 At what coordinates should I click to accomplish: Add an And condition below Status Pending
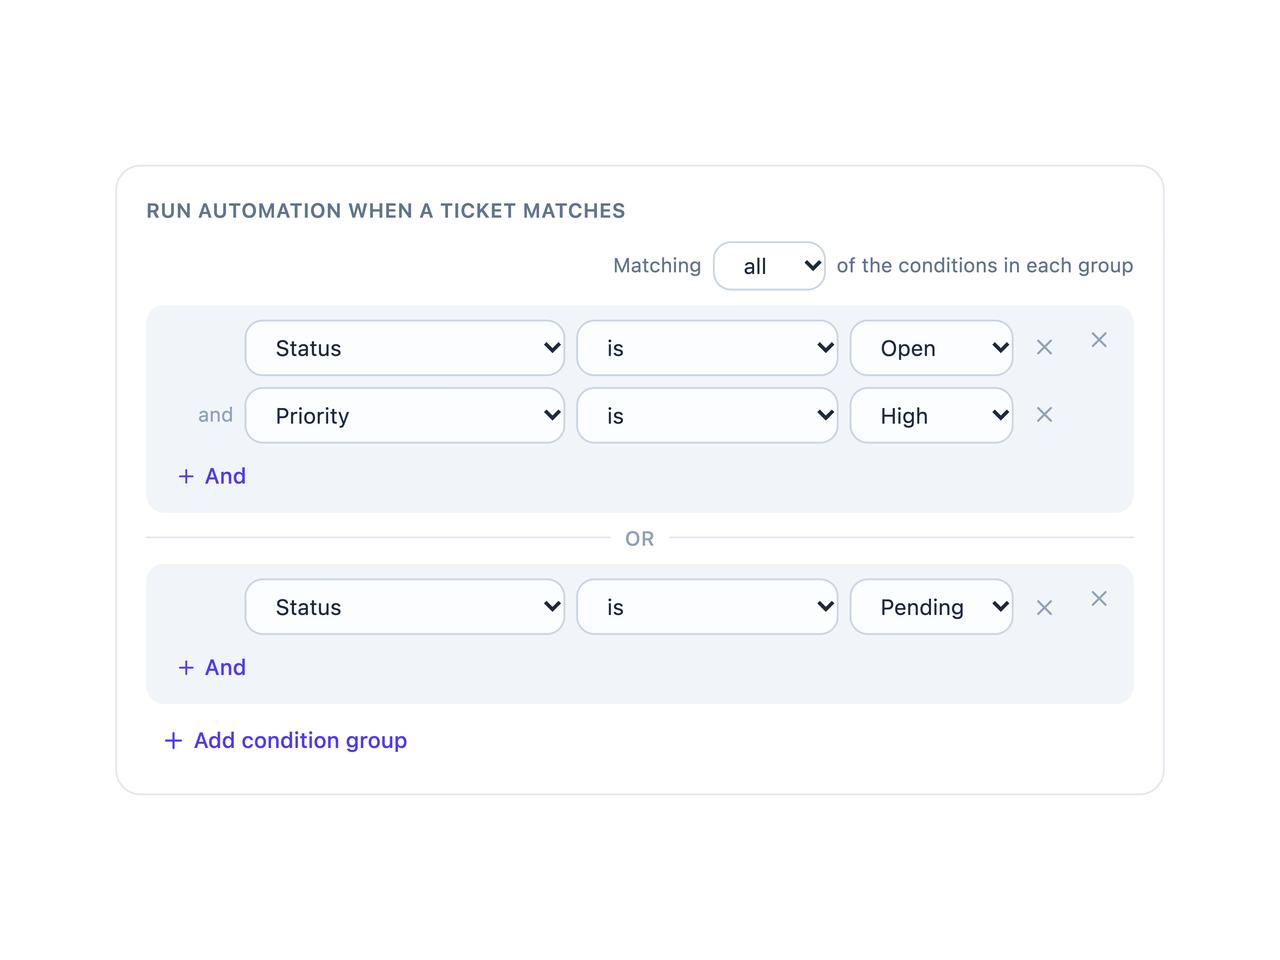[x=212, y=667]
